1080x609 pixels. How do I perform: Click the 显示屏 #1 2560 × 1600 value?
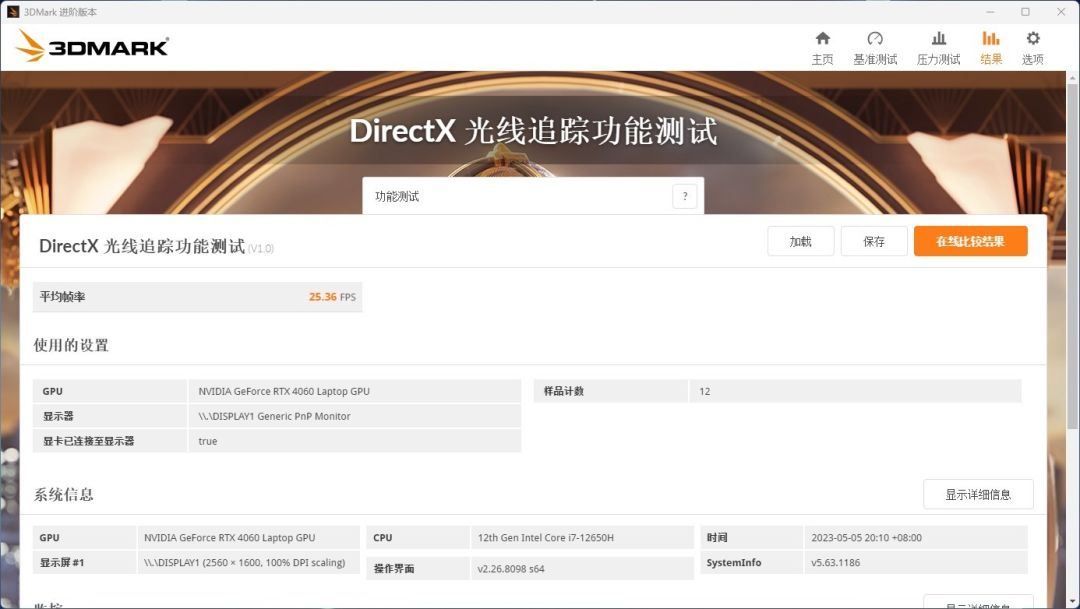click(245, 562)
